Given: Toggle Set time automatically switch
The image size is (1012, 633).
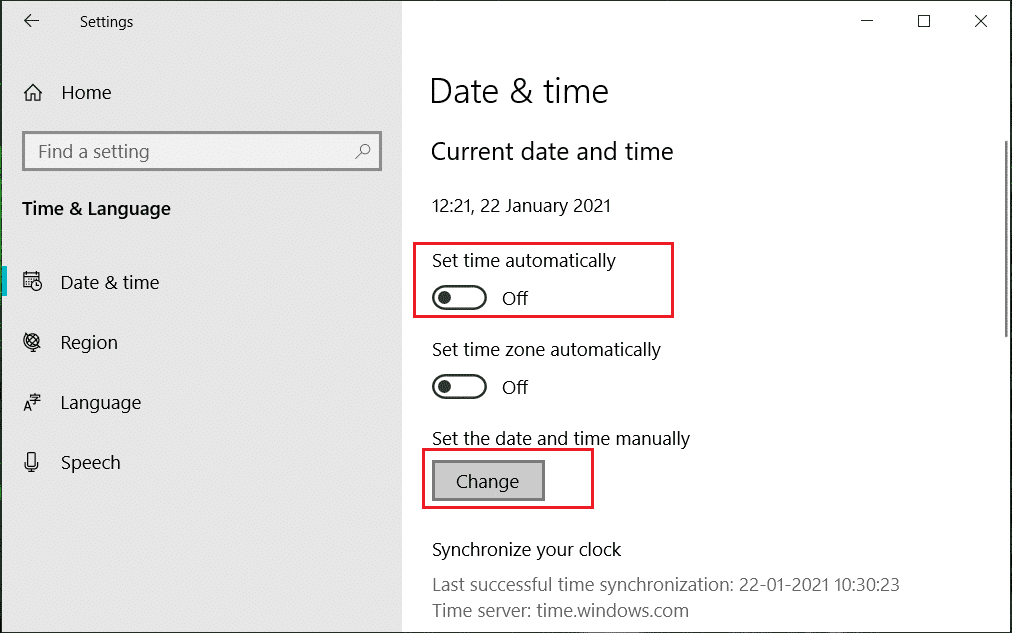Looking at the screenshot, I should tap(459, 298).
